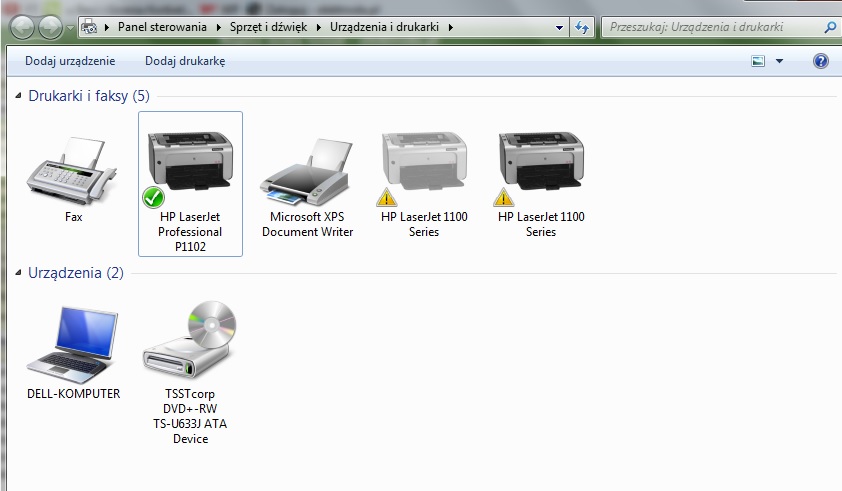This screenshot has width=842, height=491.
Task: Click Urządzenia i drukarki in the breadcrumb
Action: coord(384,27)
